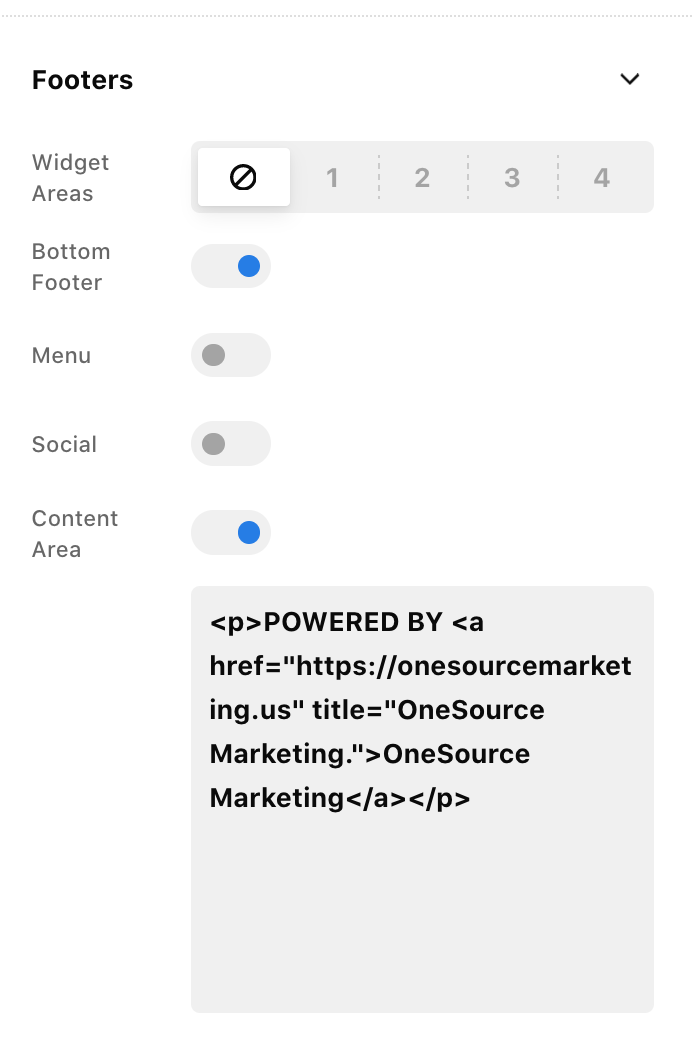The height and width of the screenshot is (1054, 692).
Task: Click the closing Marketing</a></p> line
Action: 340,798
